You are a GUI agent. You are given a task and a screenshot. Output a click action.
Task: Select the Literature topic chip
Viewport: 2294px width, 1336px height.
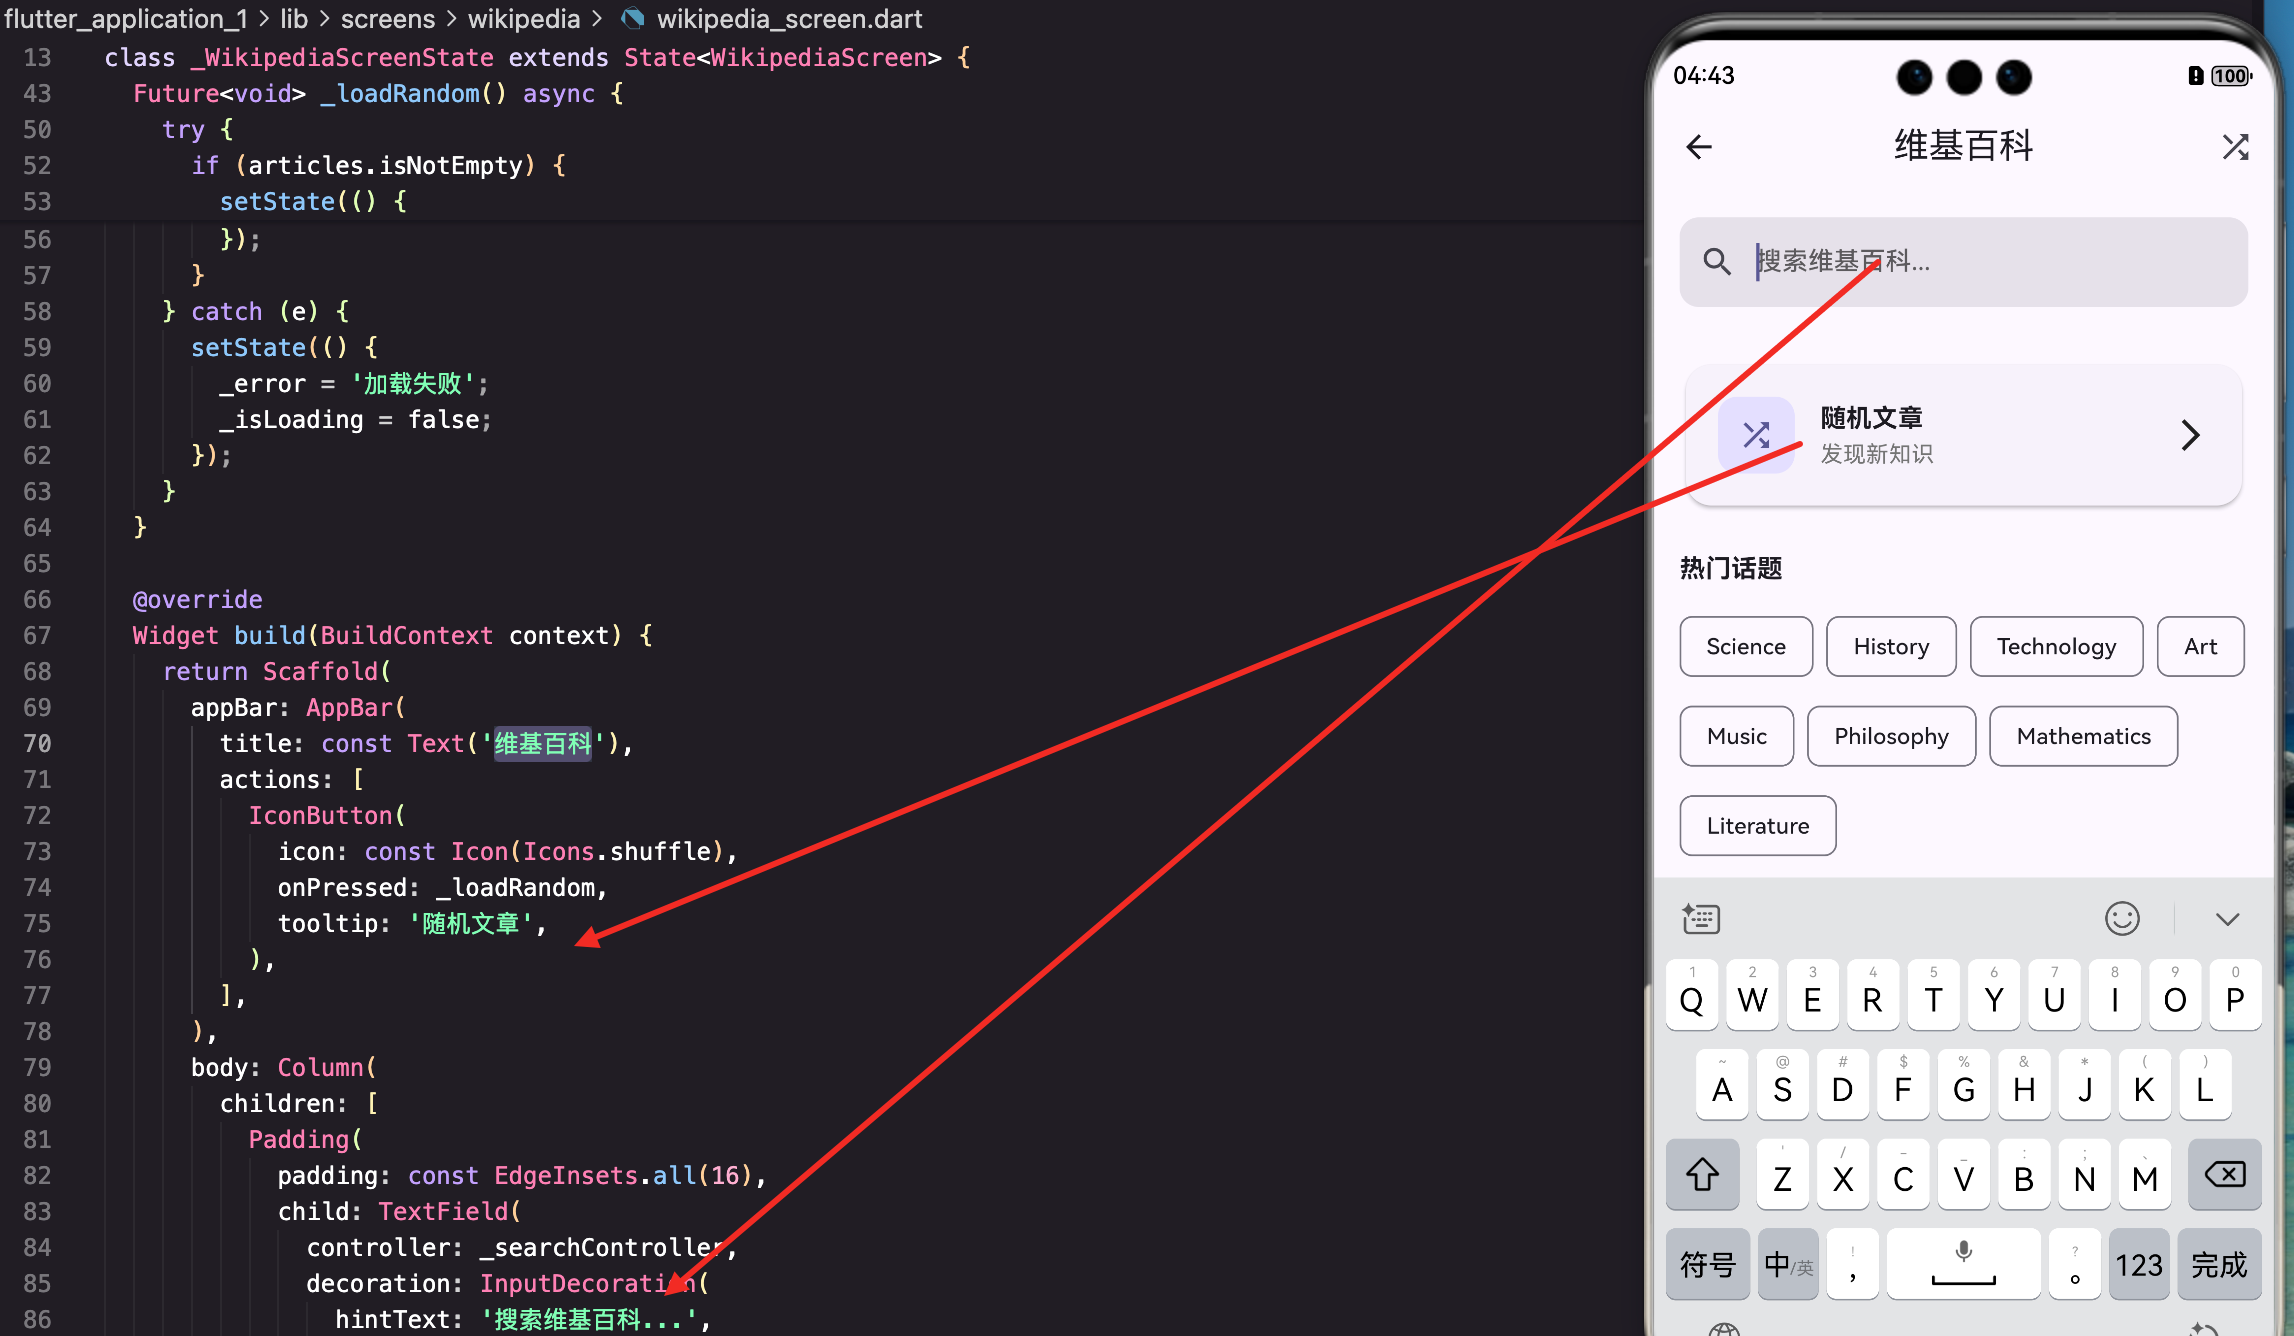1758,826
